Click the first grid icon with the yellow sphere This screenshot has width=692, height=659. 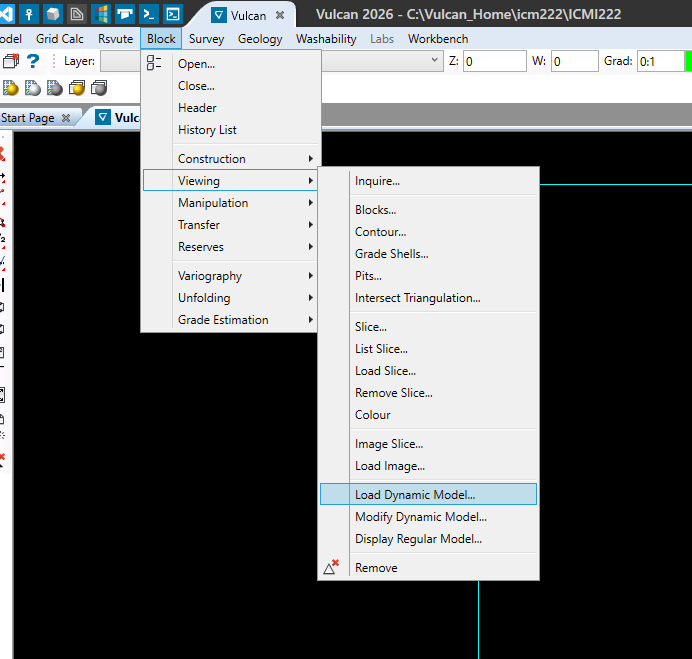[x=11, y=88]
